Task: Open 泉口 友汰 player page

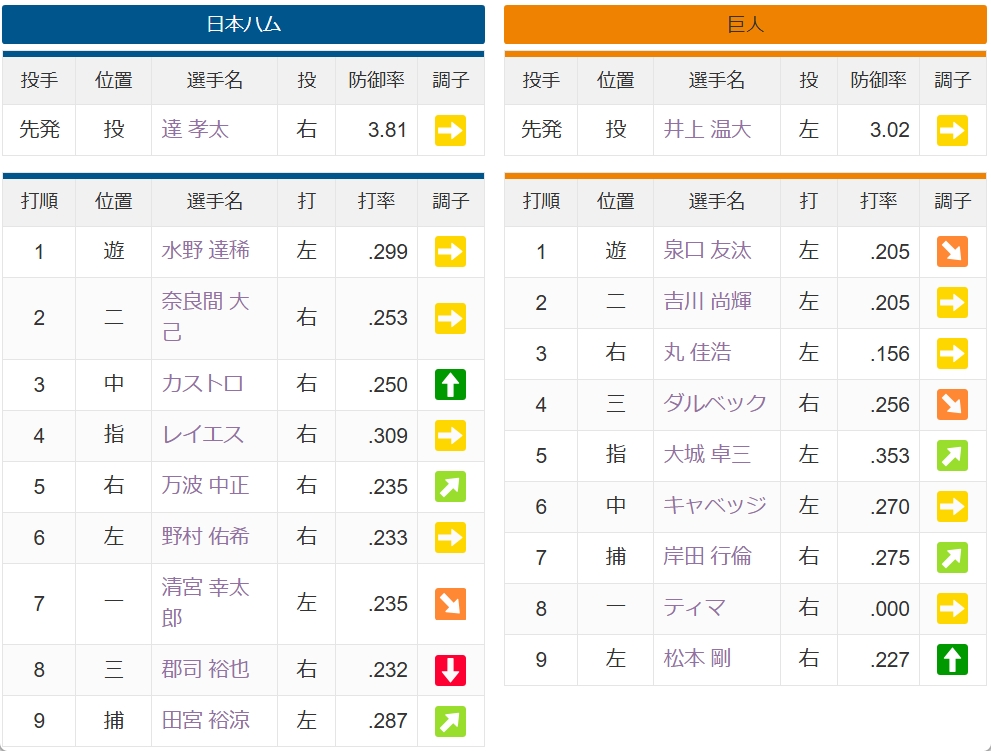Action: [x=707, y=250]
